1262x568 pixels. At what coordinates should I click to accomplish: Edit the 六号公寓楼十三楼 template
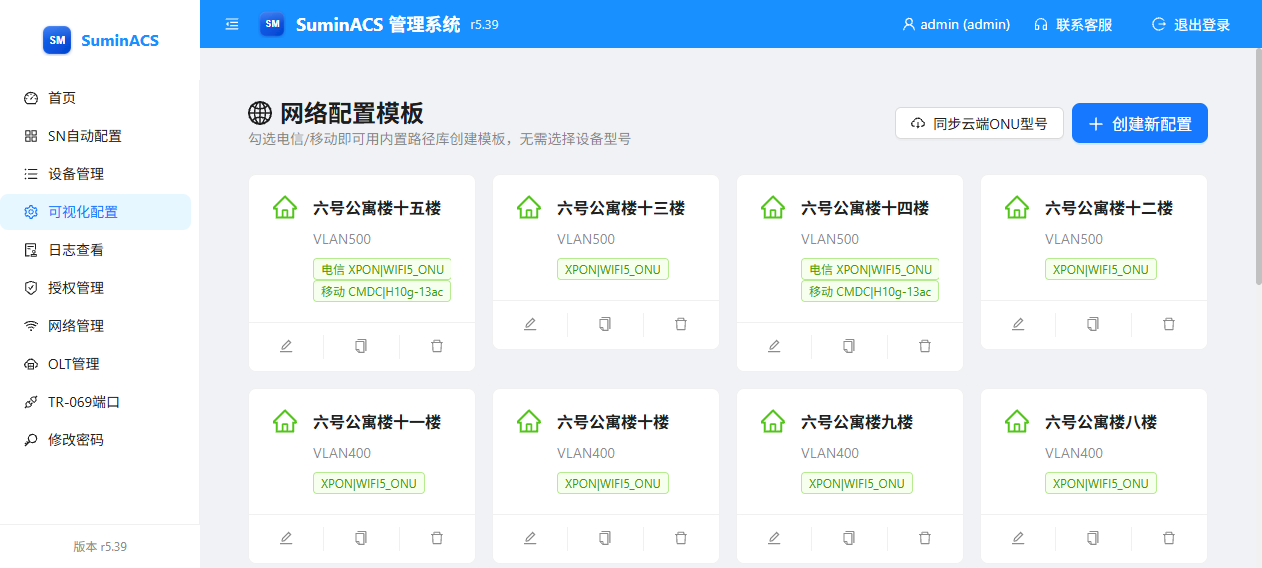point(530,324)
